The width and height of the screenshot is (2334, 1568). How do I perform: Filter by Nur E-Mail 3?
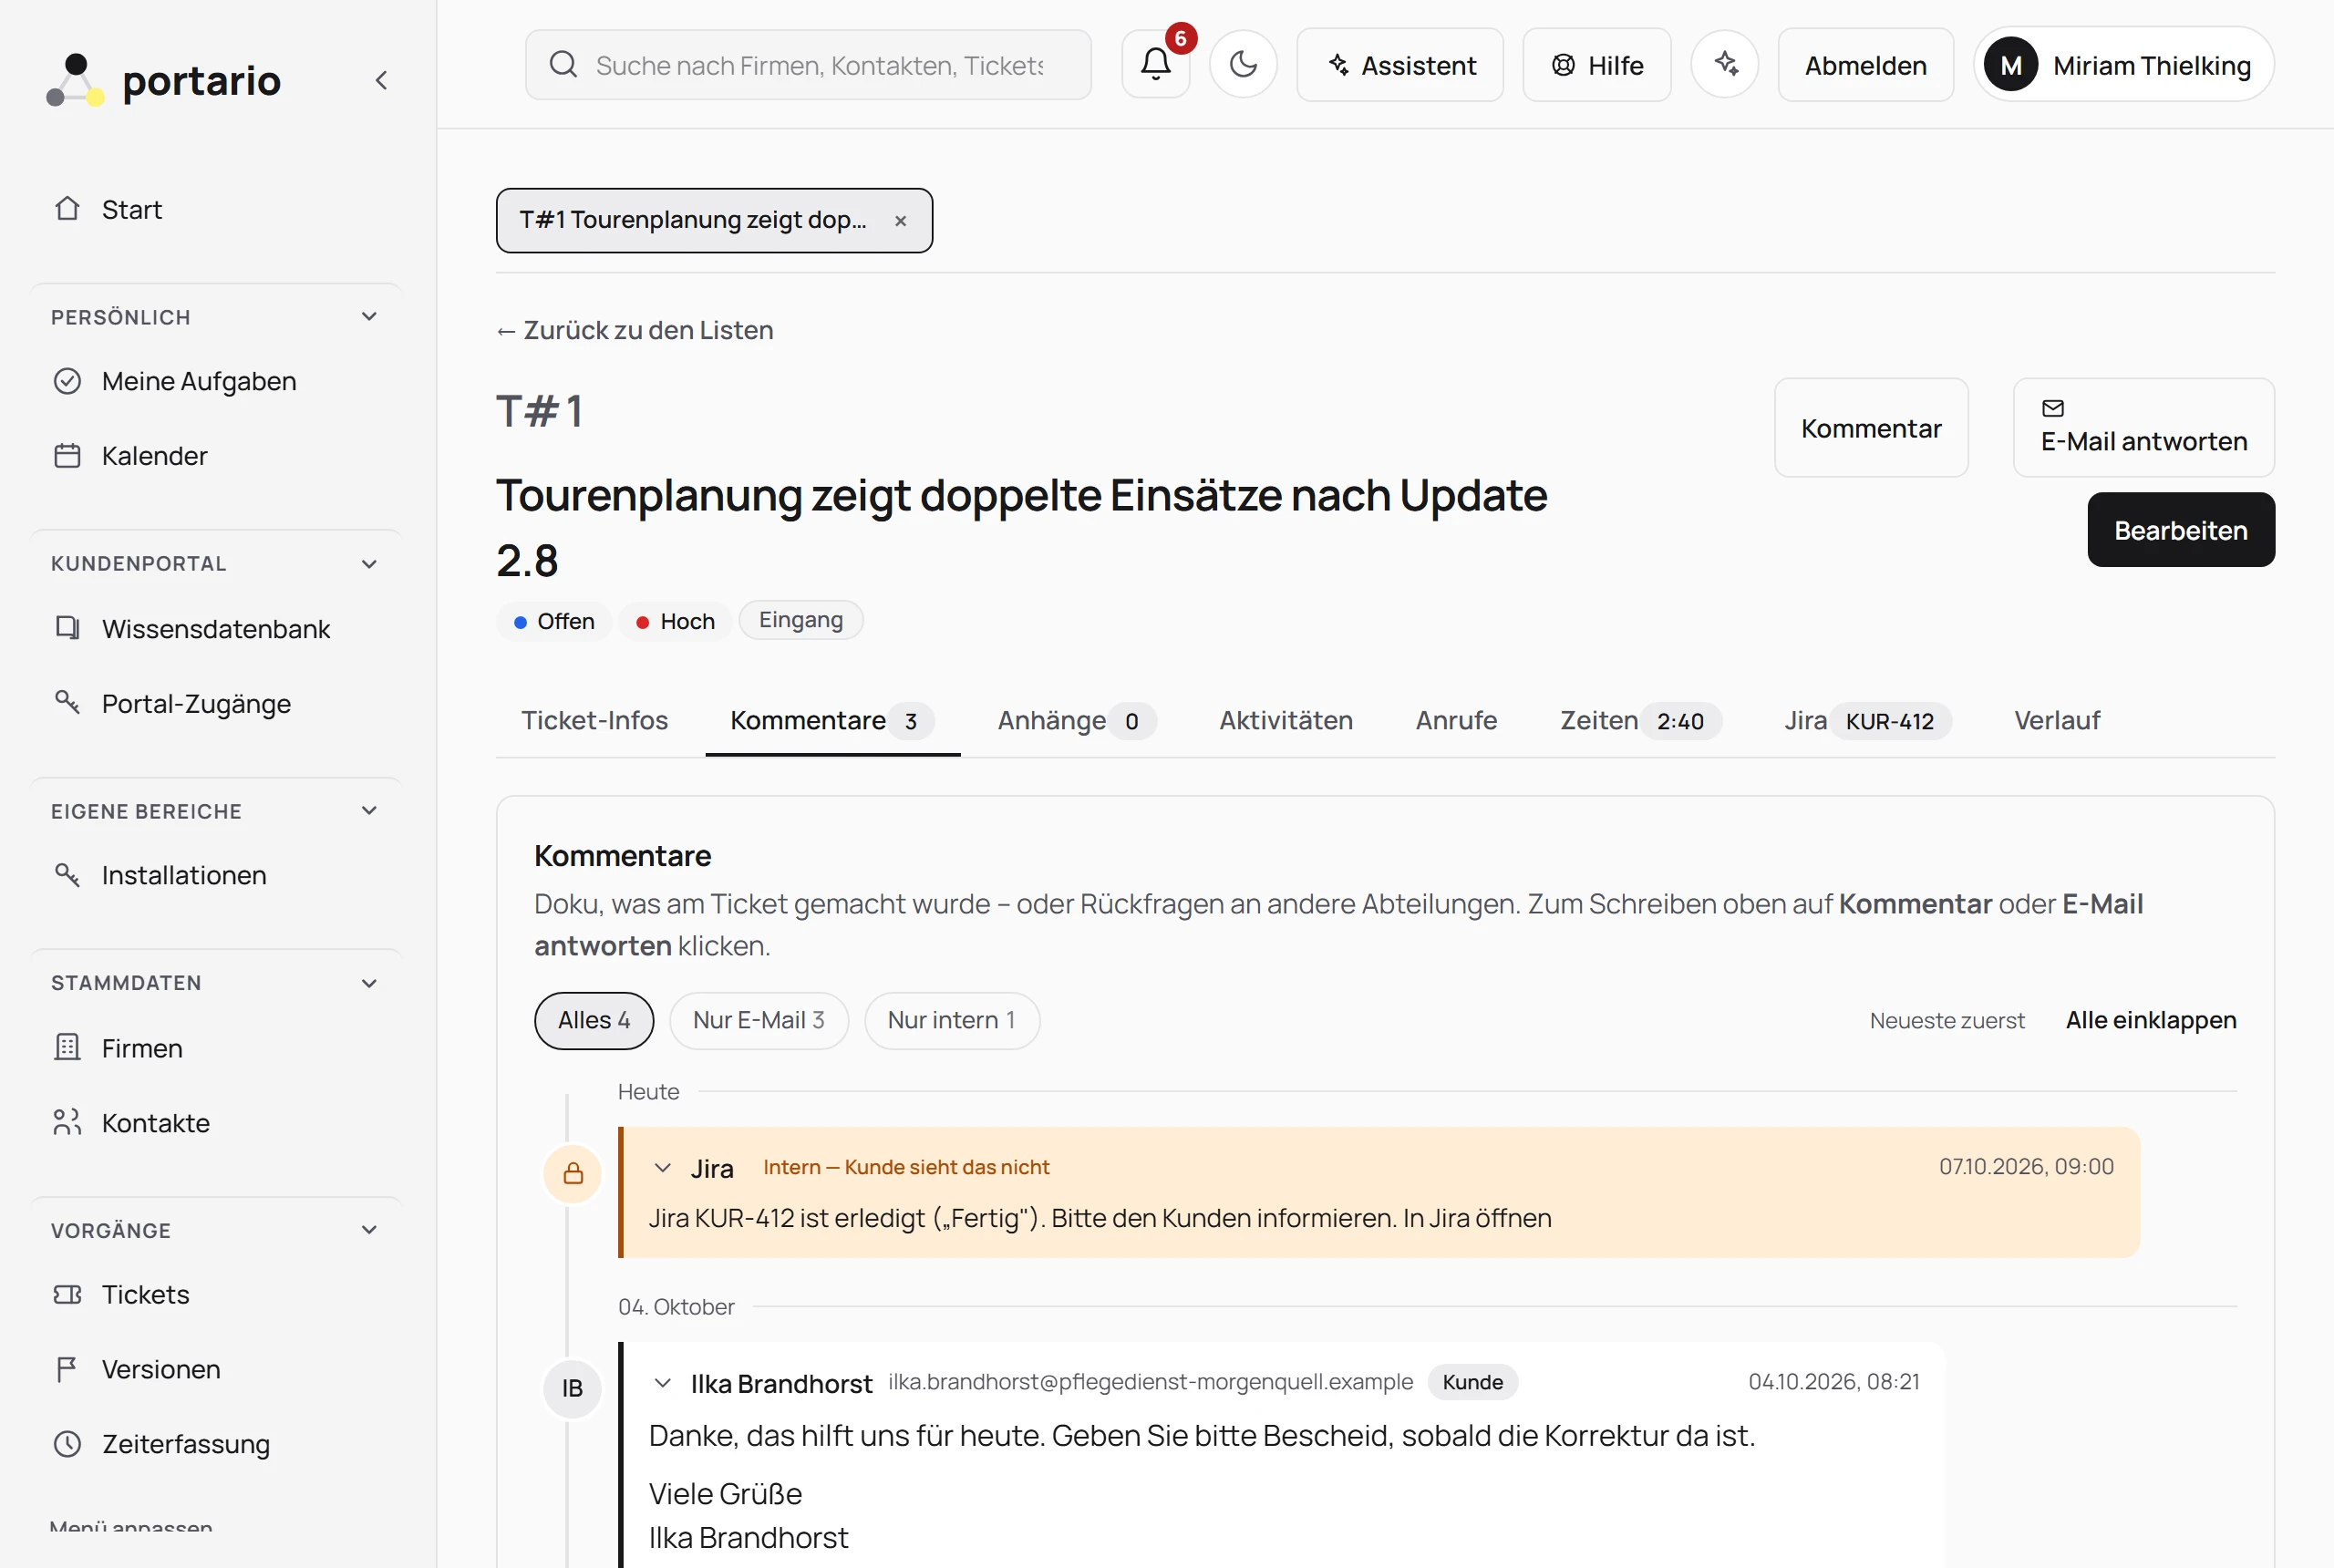click(759, 1020)
